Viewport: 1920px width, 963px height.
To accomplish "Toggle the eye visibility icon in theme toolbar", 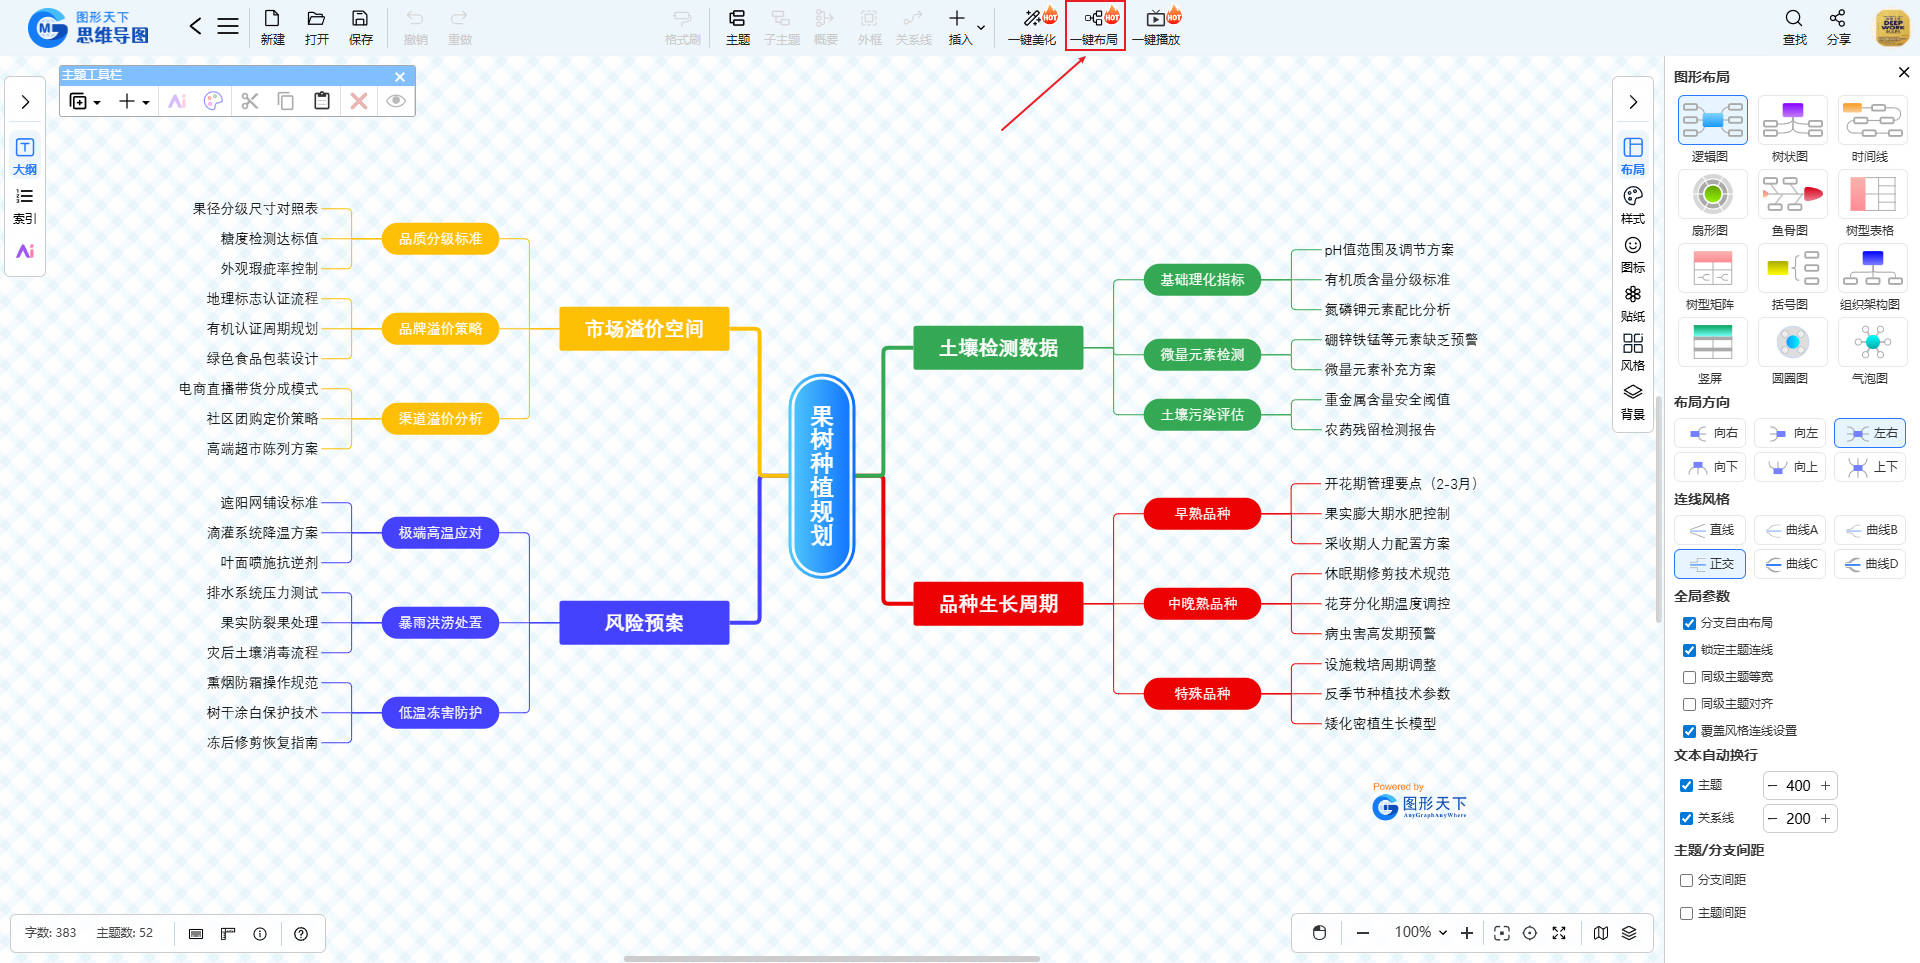I will coord(396,101).
